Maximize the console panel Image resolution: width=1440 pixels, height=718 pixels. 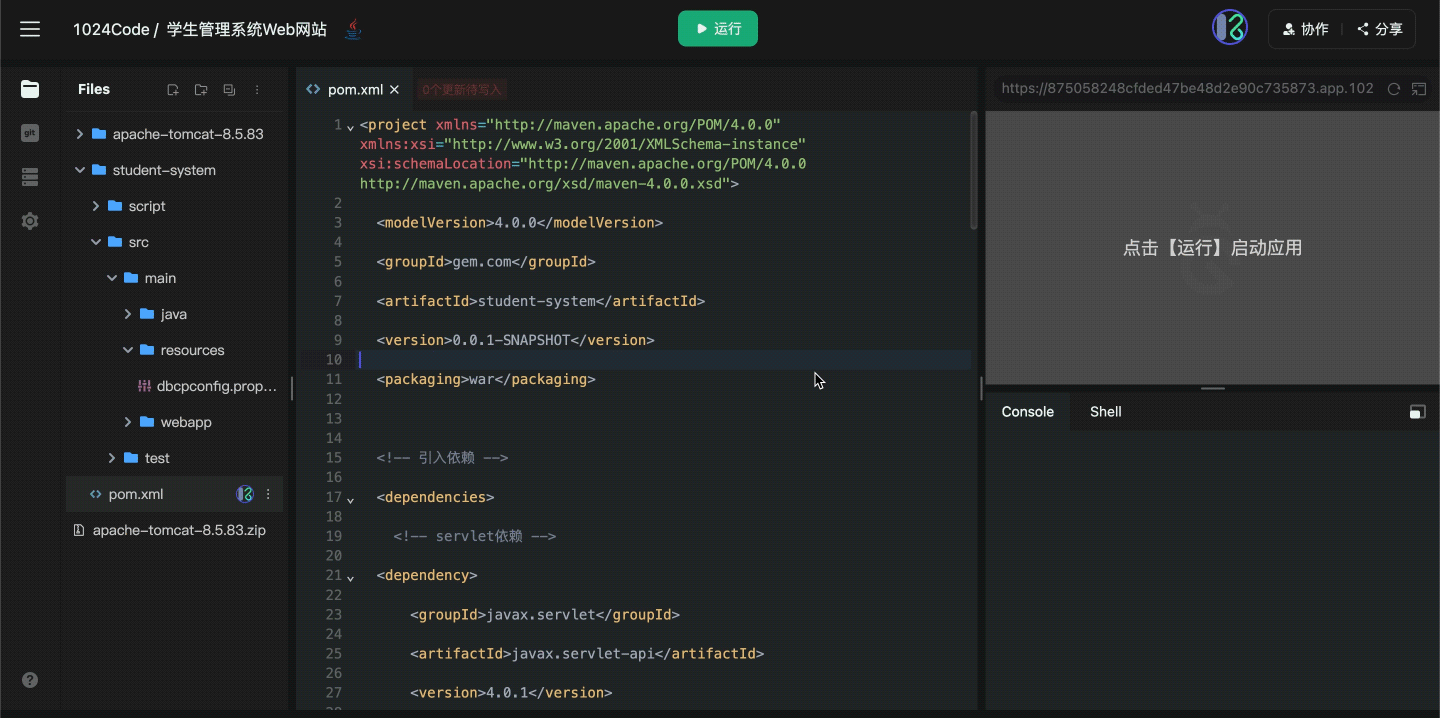[1417, 412]
